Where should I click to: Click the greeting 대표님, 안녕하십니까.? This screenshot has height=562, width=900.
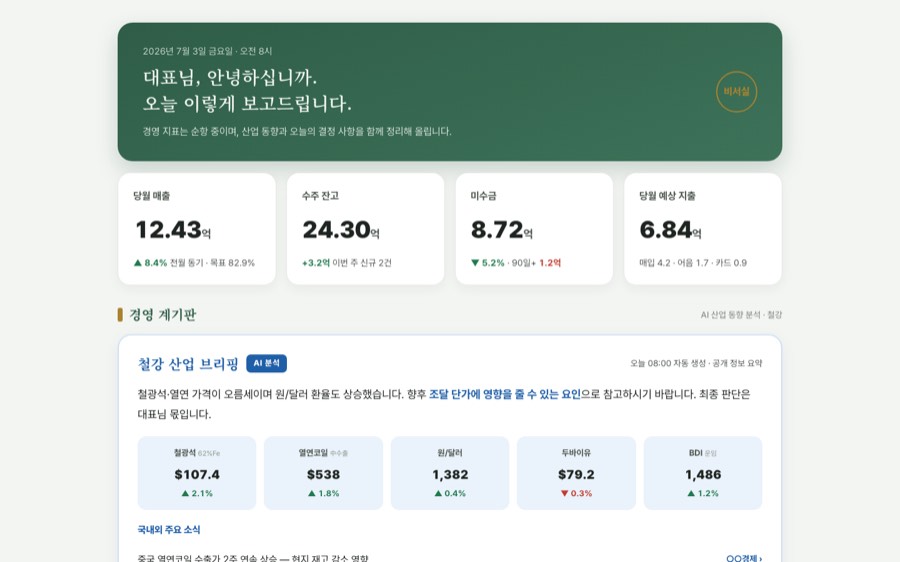pos(230,77)
